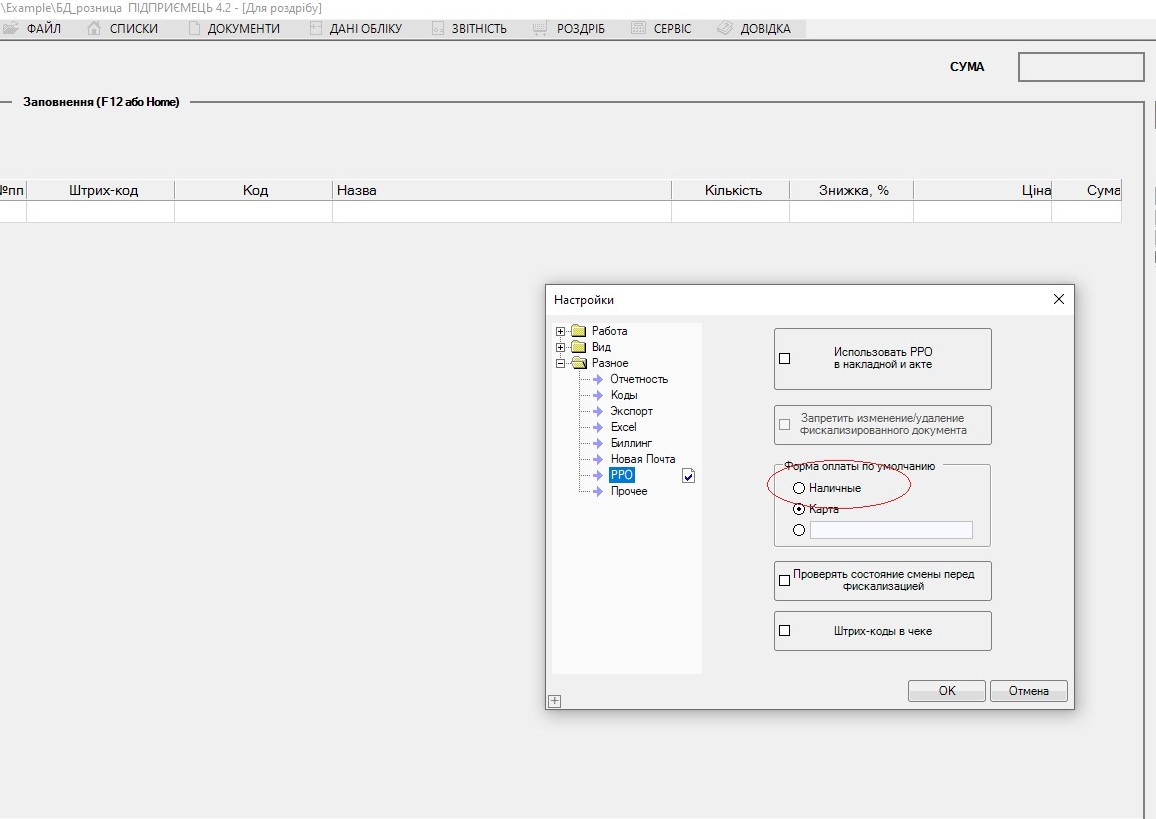Select Новая Почта in the settings tree

tap(642, 459)
